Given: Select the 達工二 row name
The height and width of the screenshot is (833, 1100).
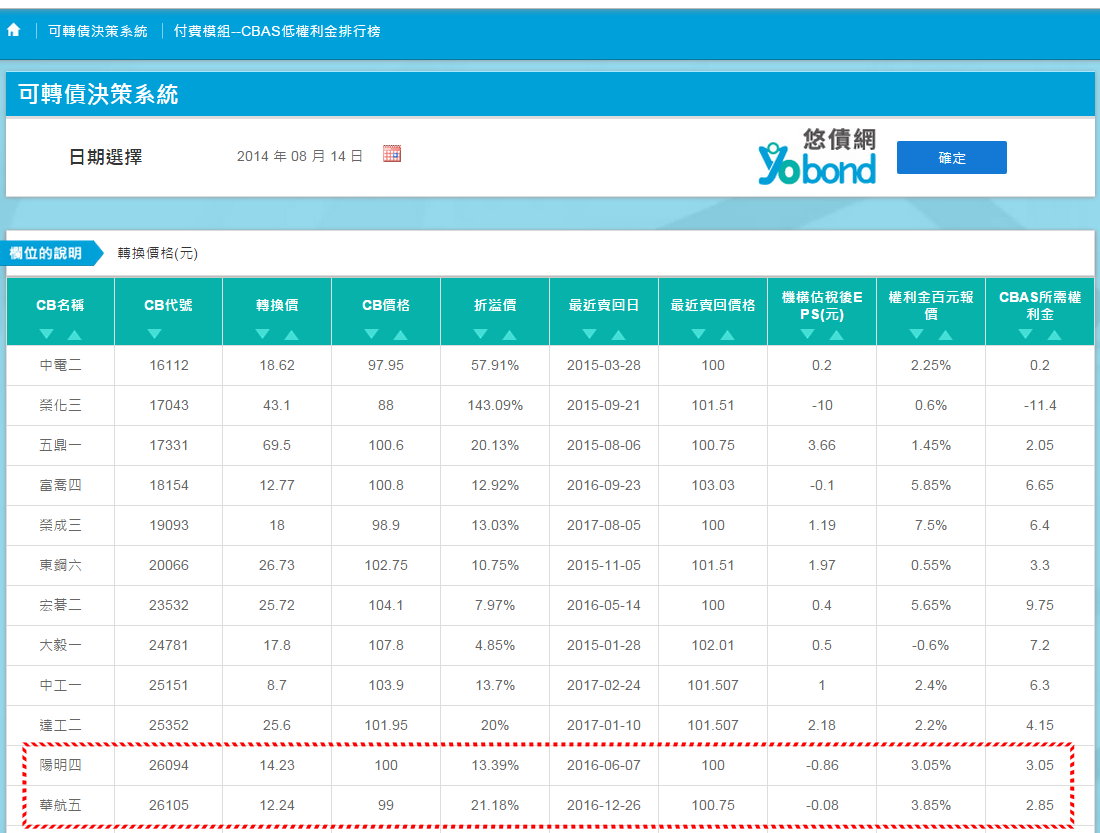Looking at the screenshot, I should pos(60,725).
